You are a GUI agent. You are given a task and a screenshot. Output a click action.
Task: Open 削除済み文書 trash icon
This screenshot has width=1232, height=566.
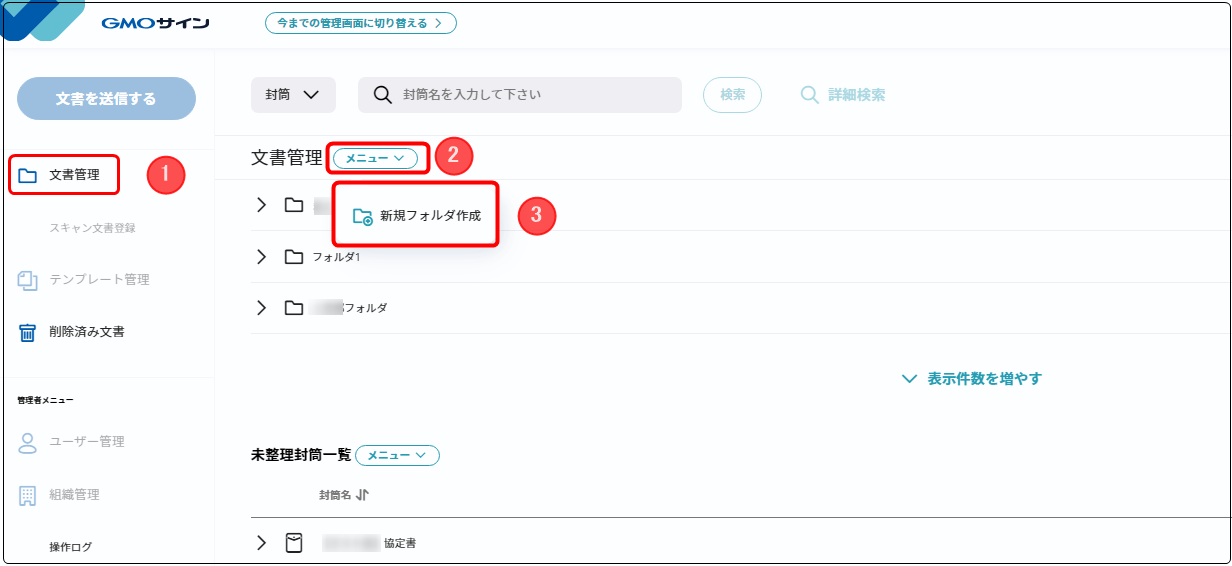(x=28, y=332)
